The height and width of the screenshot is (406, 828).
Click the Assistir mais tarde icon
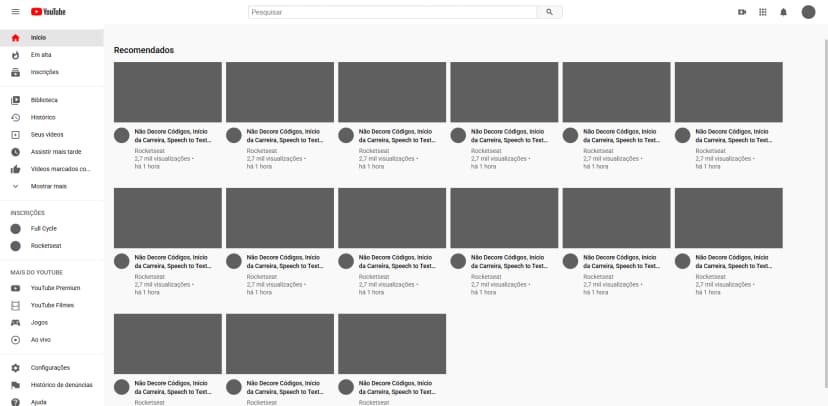click(15, 152)
